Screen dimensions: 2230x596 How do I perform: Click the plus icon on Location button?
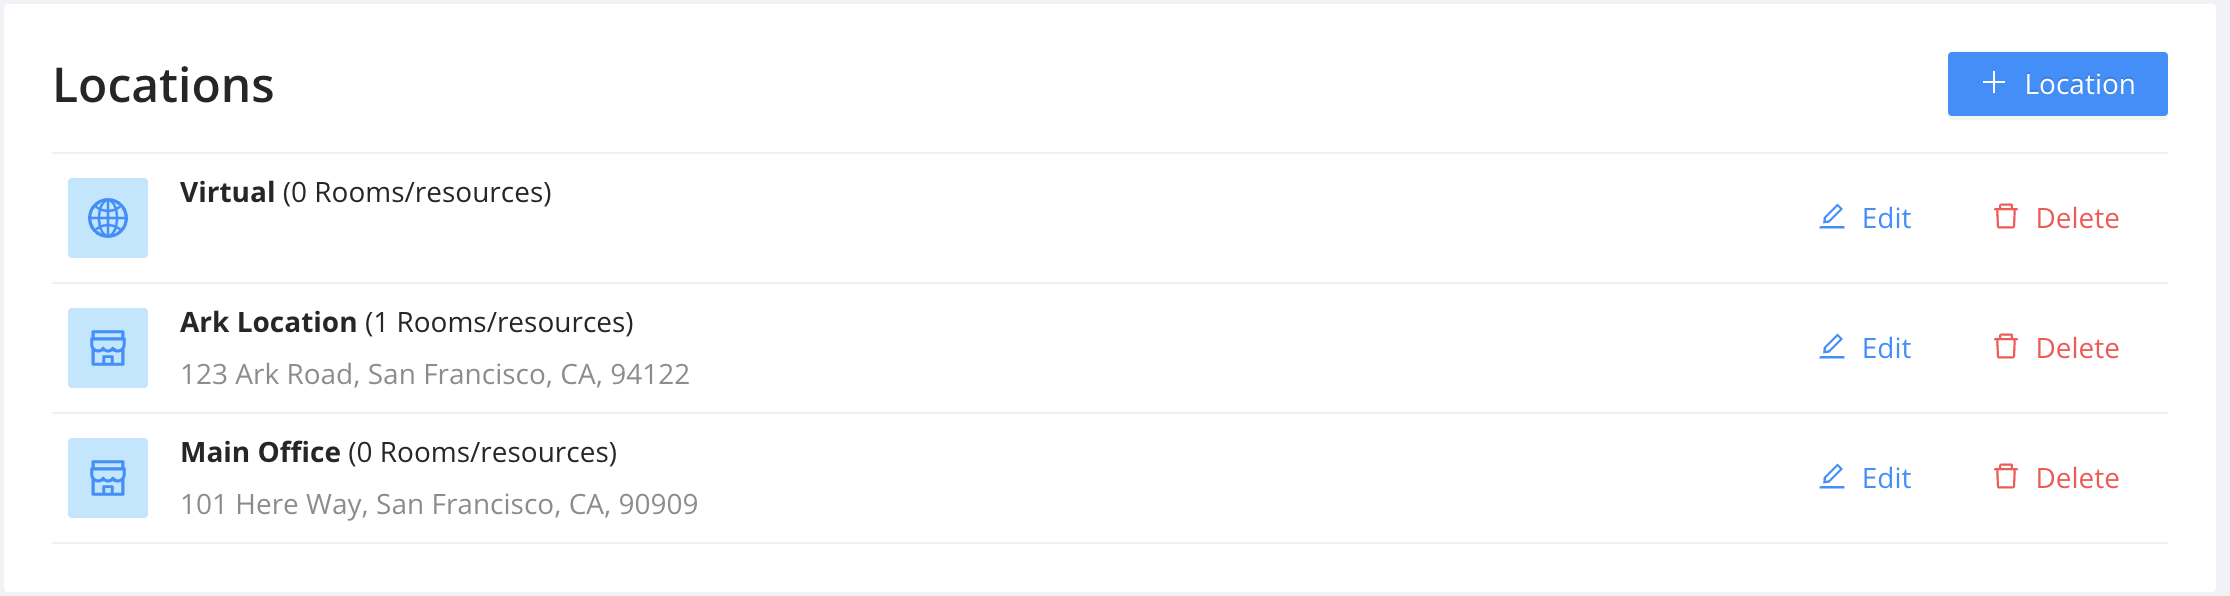coord(1994,83)
